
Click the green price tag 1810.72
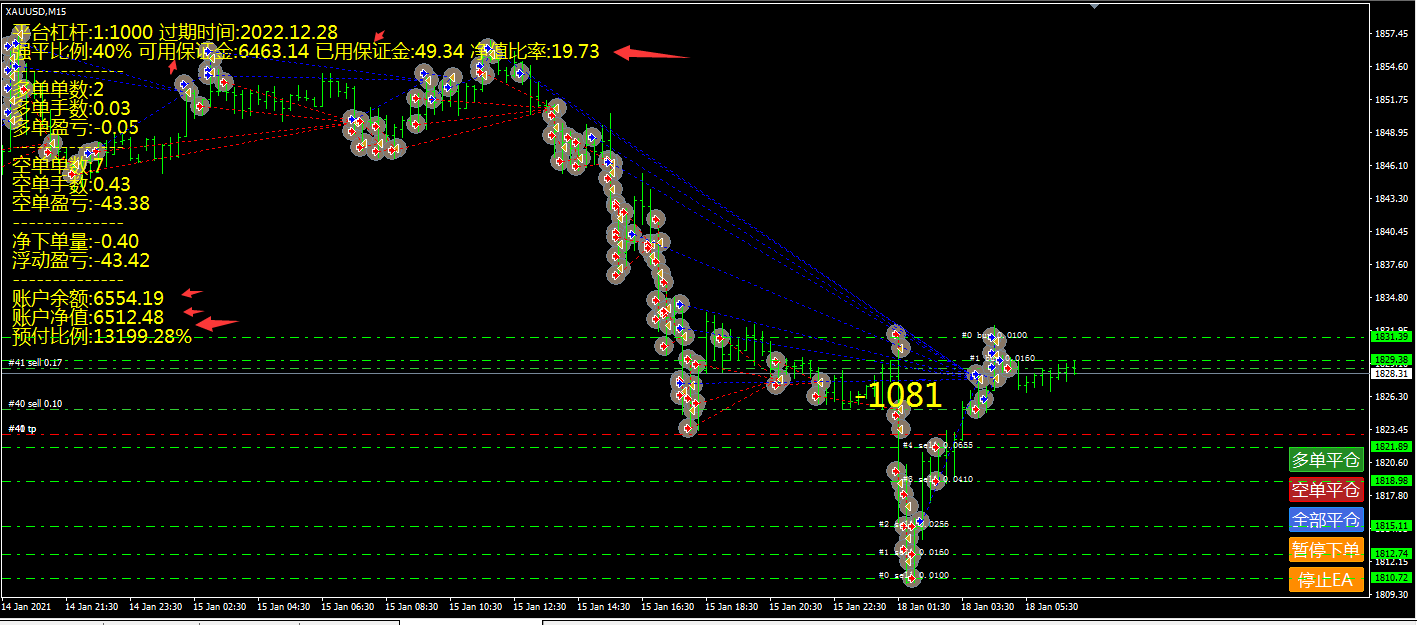pyautogui.click(x=1391, y=578)
